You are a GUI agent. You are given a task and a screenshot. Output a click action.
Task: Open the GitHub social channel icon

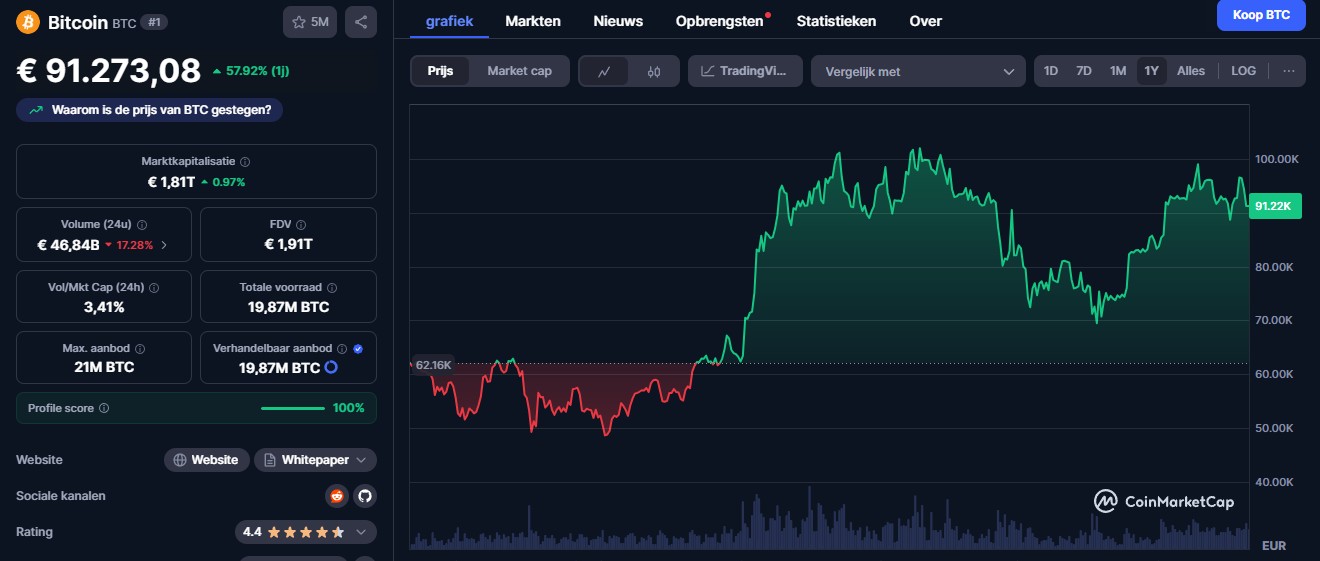point(364,496)
